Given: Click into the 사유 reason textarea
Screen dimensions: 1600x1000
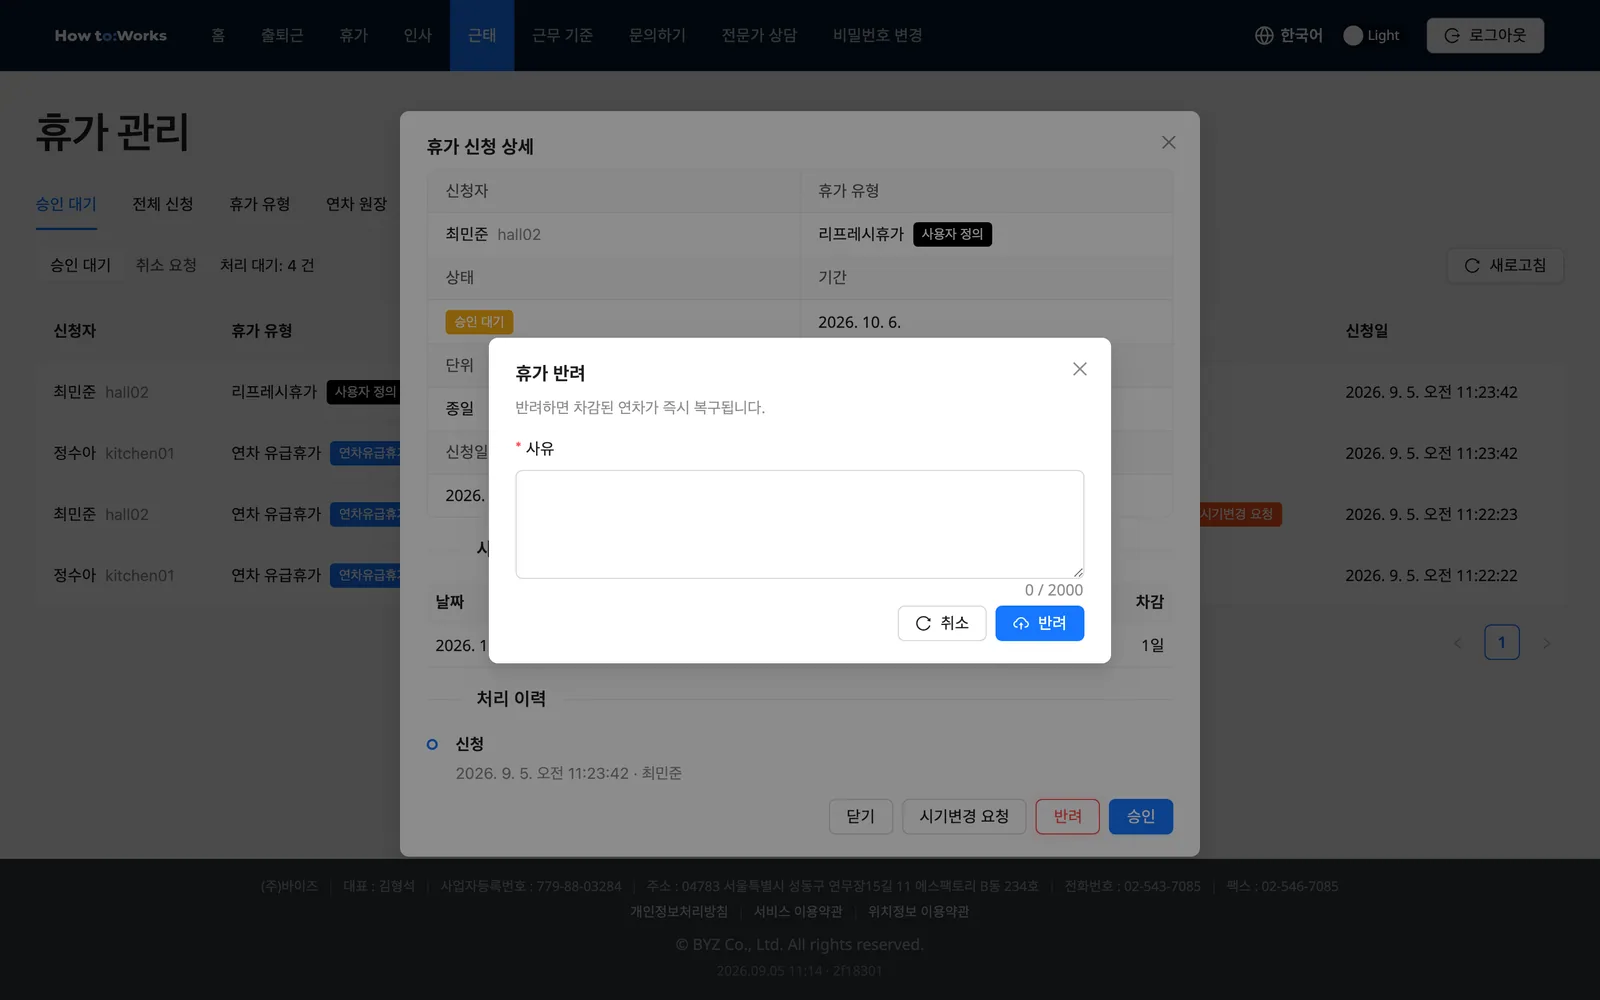Looking at the screenshot, I should click(799, 524).
